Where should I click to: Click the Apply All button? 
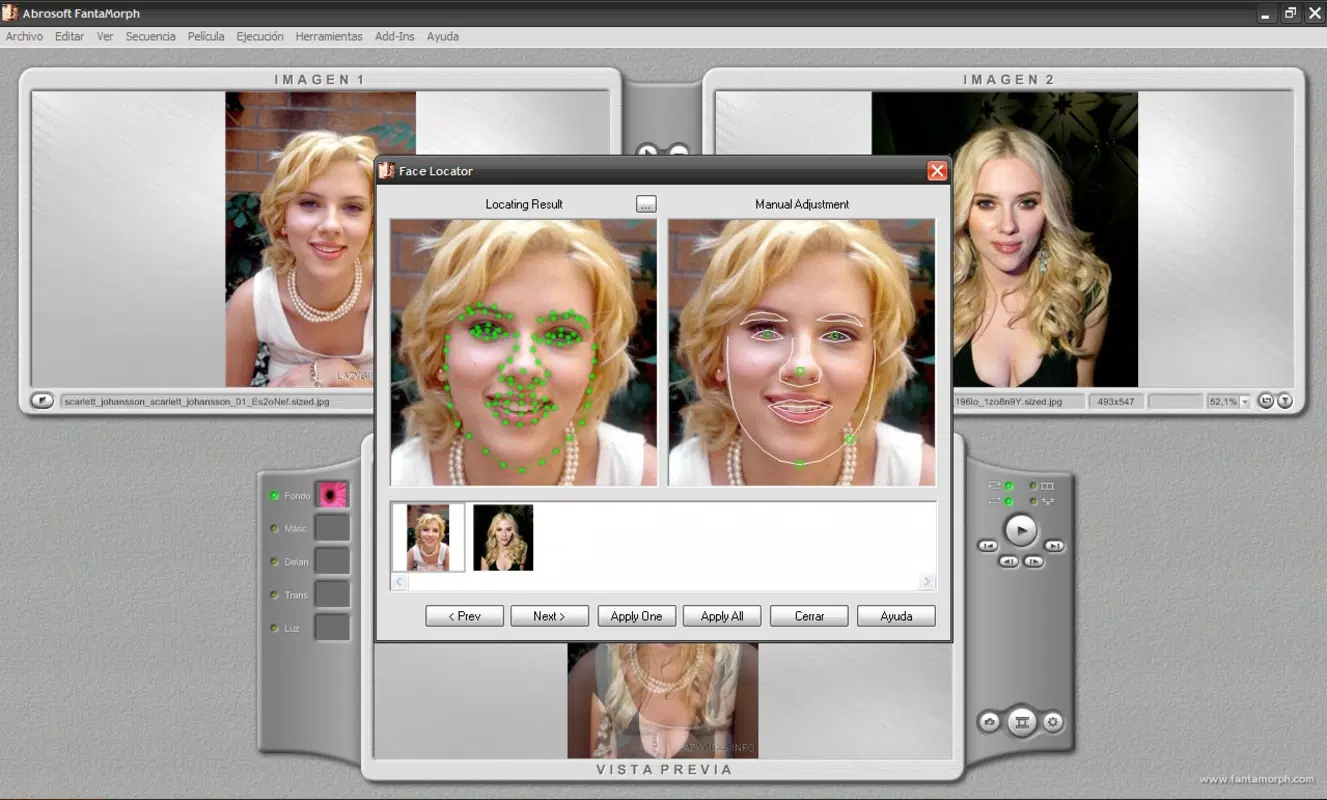tap(722, 616)
